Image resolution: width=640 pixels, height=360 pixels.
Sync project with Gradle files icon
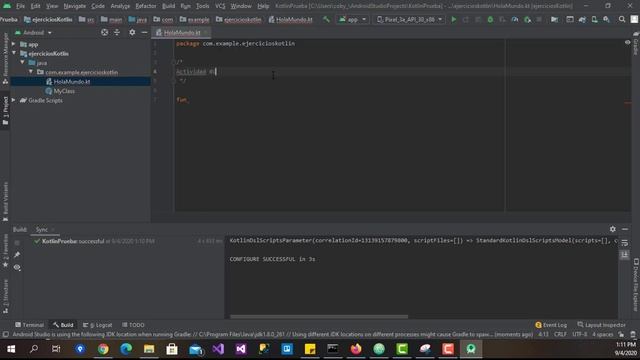(582, 19)
